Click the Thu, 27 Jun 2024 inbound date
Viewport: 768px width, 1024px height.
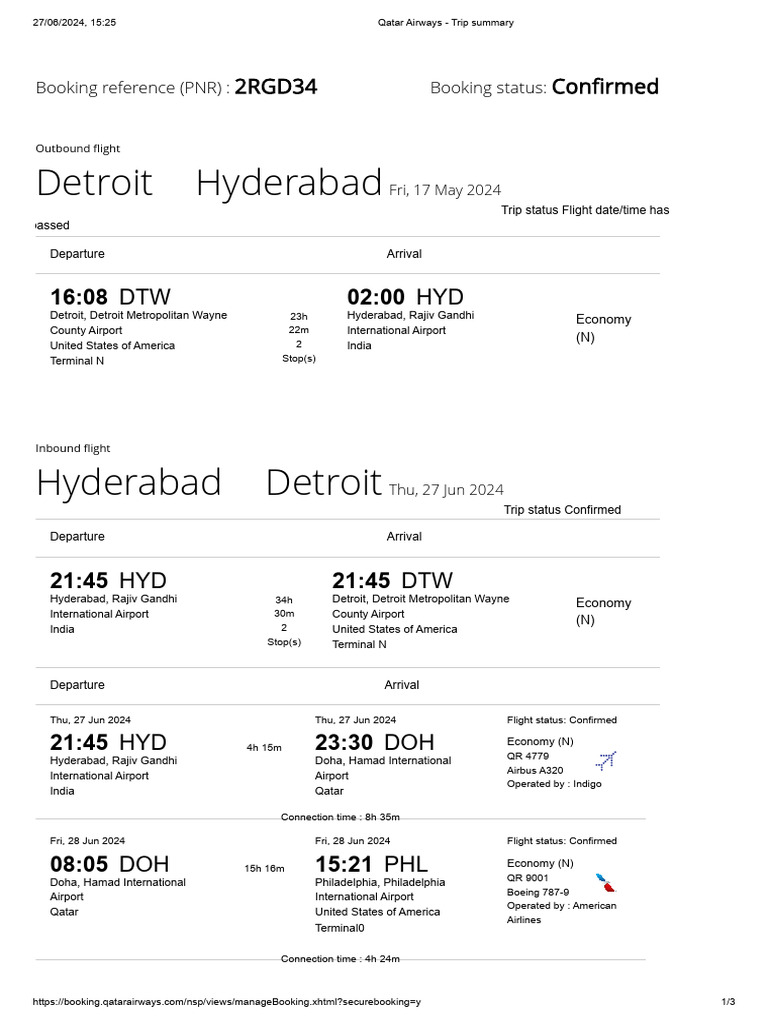[446, 490]
